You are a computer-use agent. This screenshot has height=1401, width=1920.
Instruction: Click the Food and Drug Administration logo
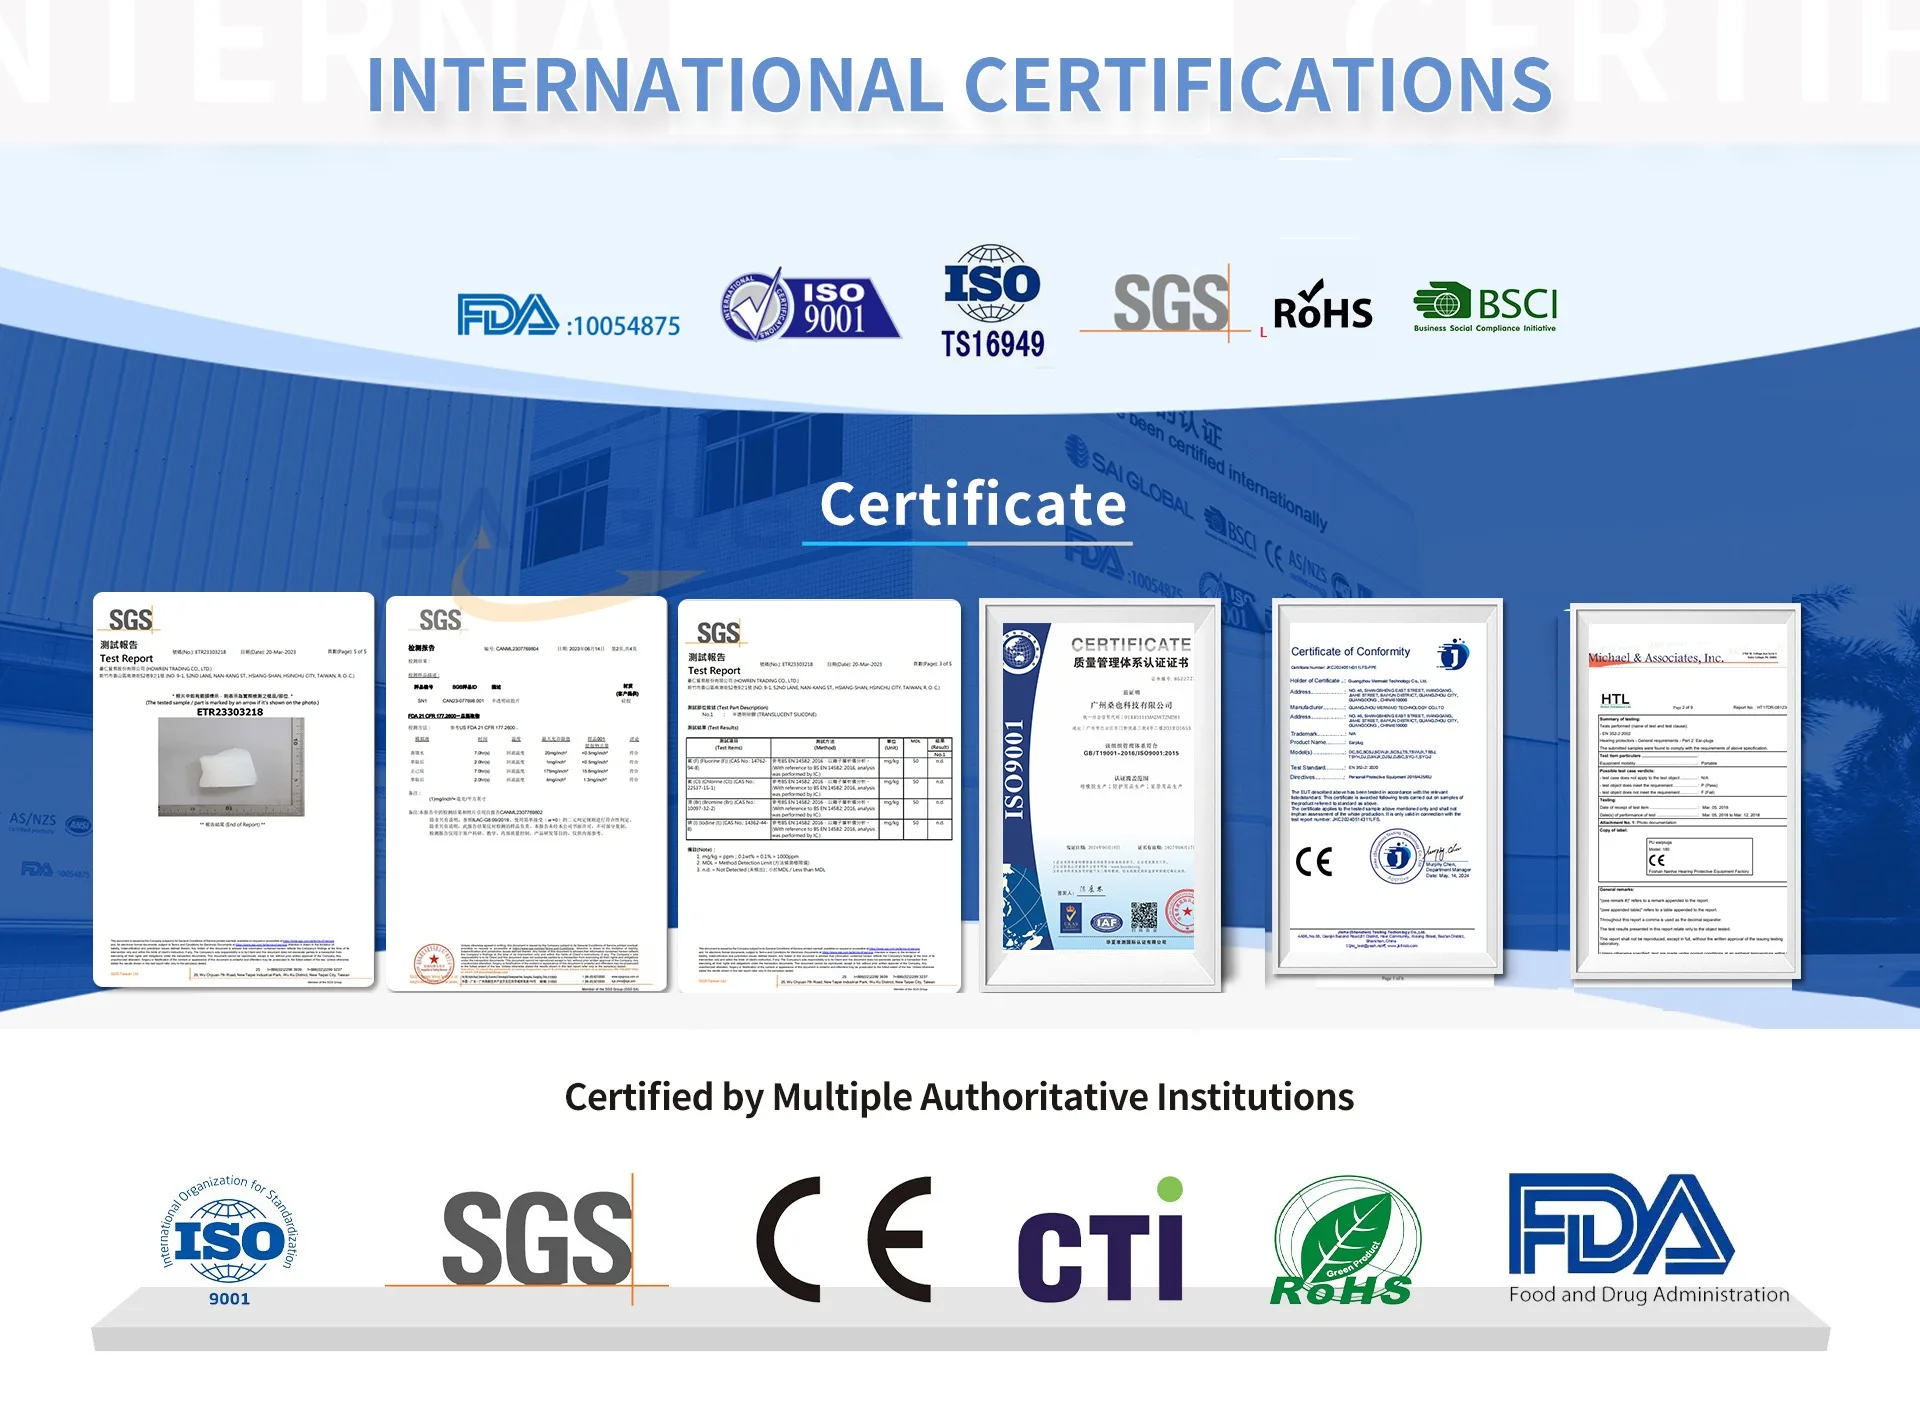(1649, 1239)
